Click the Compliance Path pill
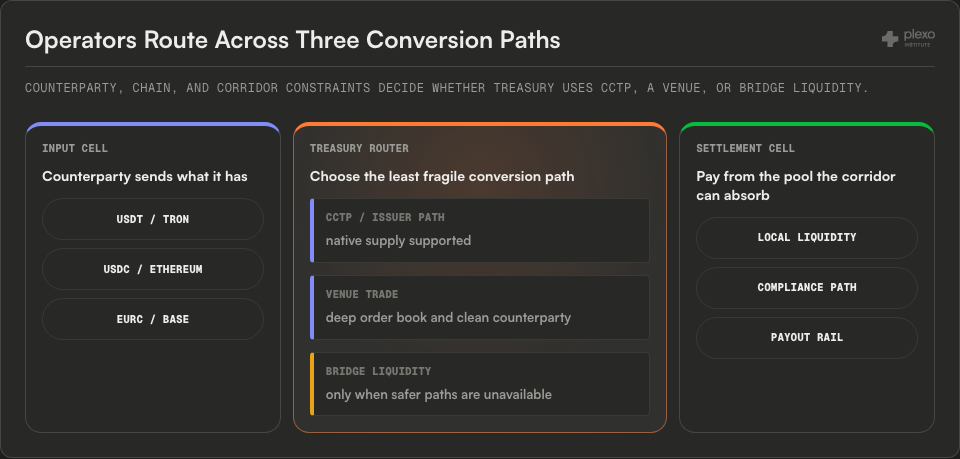The width and height of the screenshot is (960, 459). pyautogui.click(x=807, y=288)
